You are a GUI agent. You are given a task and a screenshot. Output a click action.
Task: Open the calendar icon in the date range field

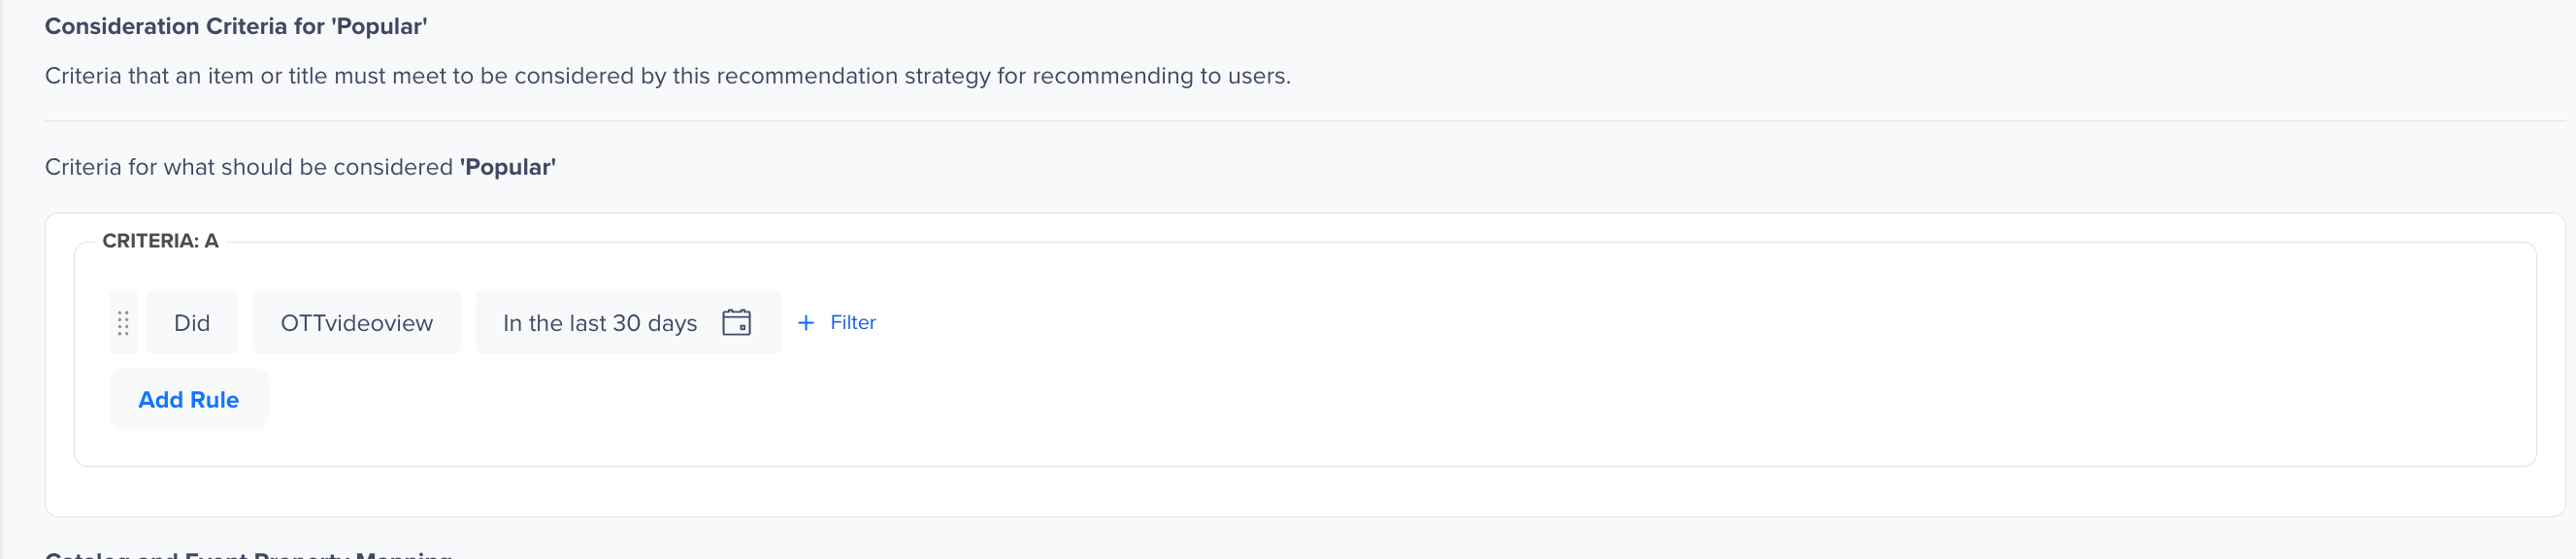[x=737, y=323]
